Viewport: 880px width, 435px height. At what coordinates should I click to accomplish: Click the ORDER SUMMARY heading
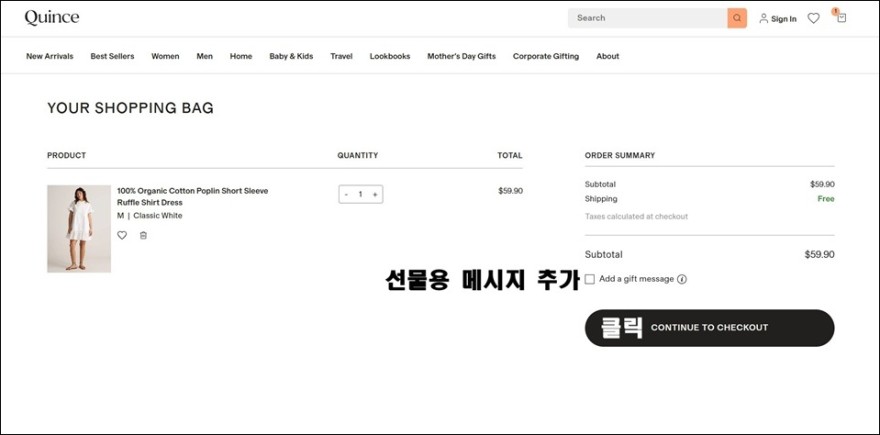pyautogui.click(x=620, y=155)
